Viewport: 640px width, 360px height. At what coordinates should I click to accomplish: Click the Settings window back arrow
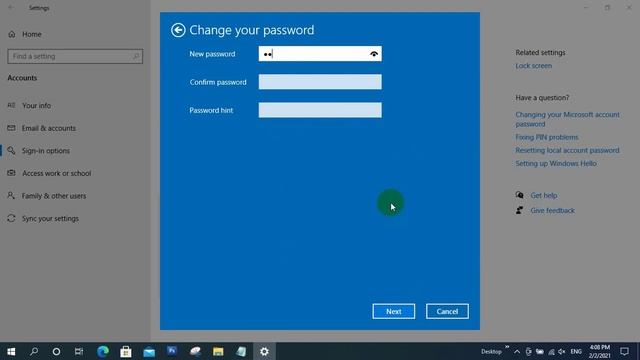11,8
